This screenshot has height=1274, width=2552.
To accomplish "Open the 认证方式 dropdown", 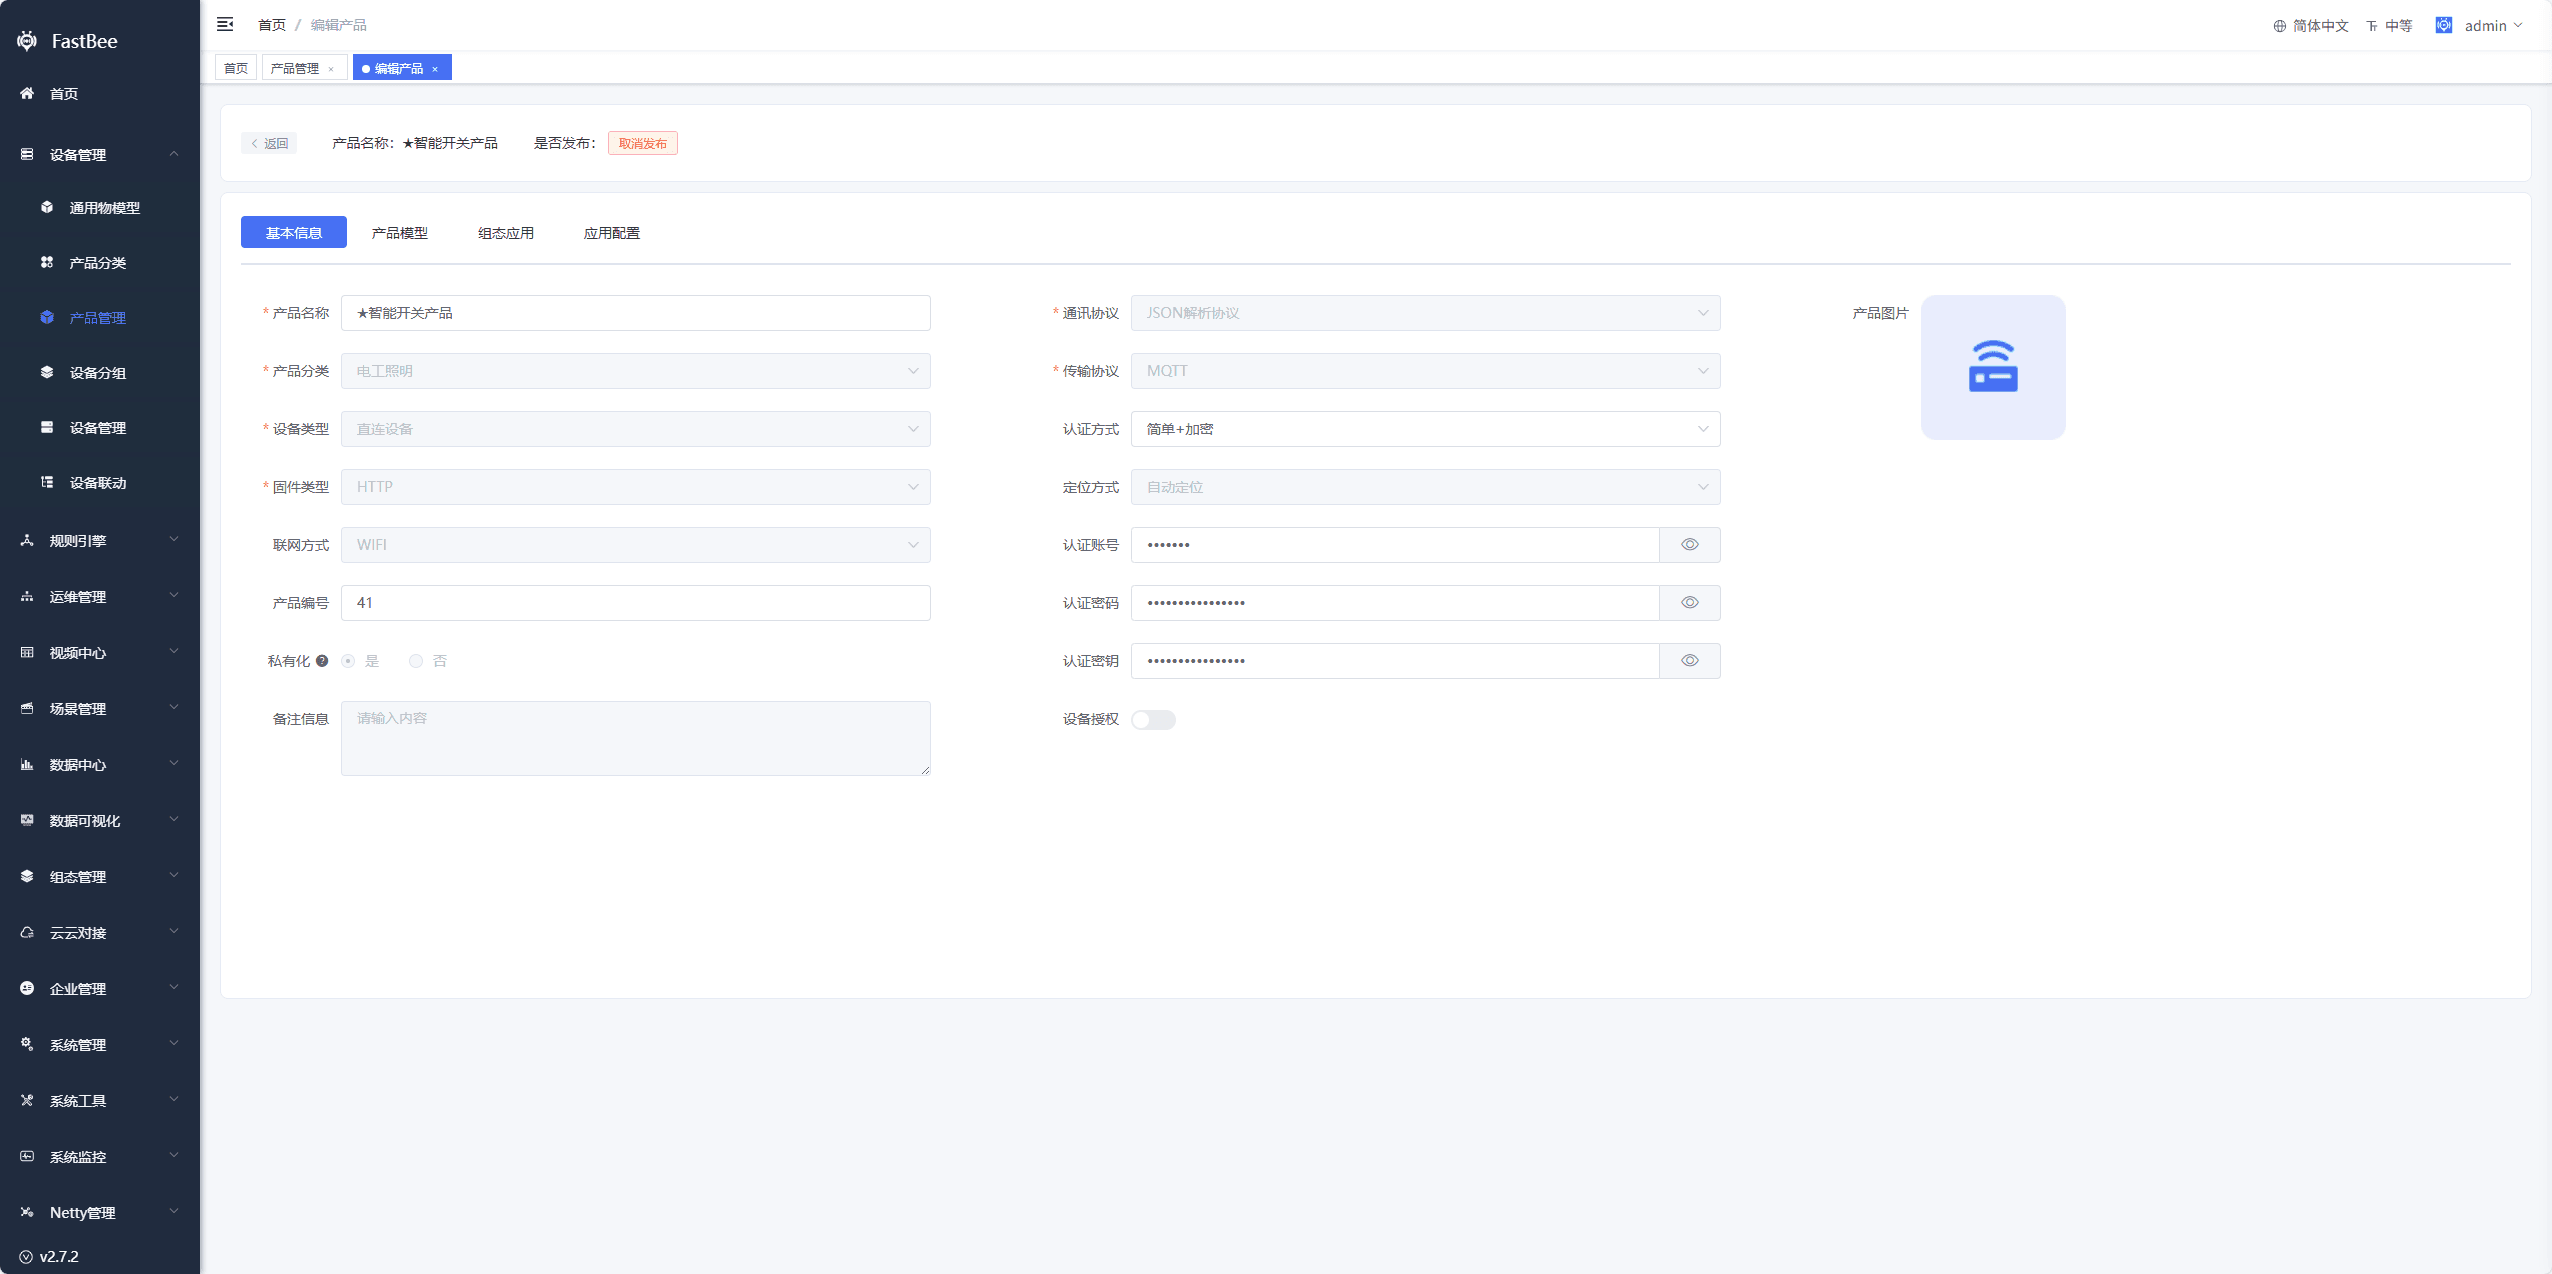I will coord(1425,429).
